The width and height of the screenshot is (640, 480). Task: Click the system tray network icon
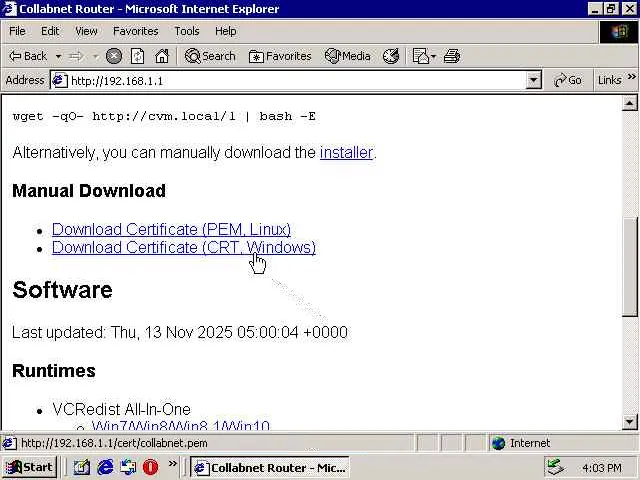pyautogui.click(x=556, y=467)
